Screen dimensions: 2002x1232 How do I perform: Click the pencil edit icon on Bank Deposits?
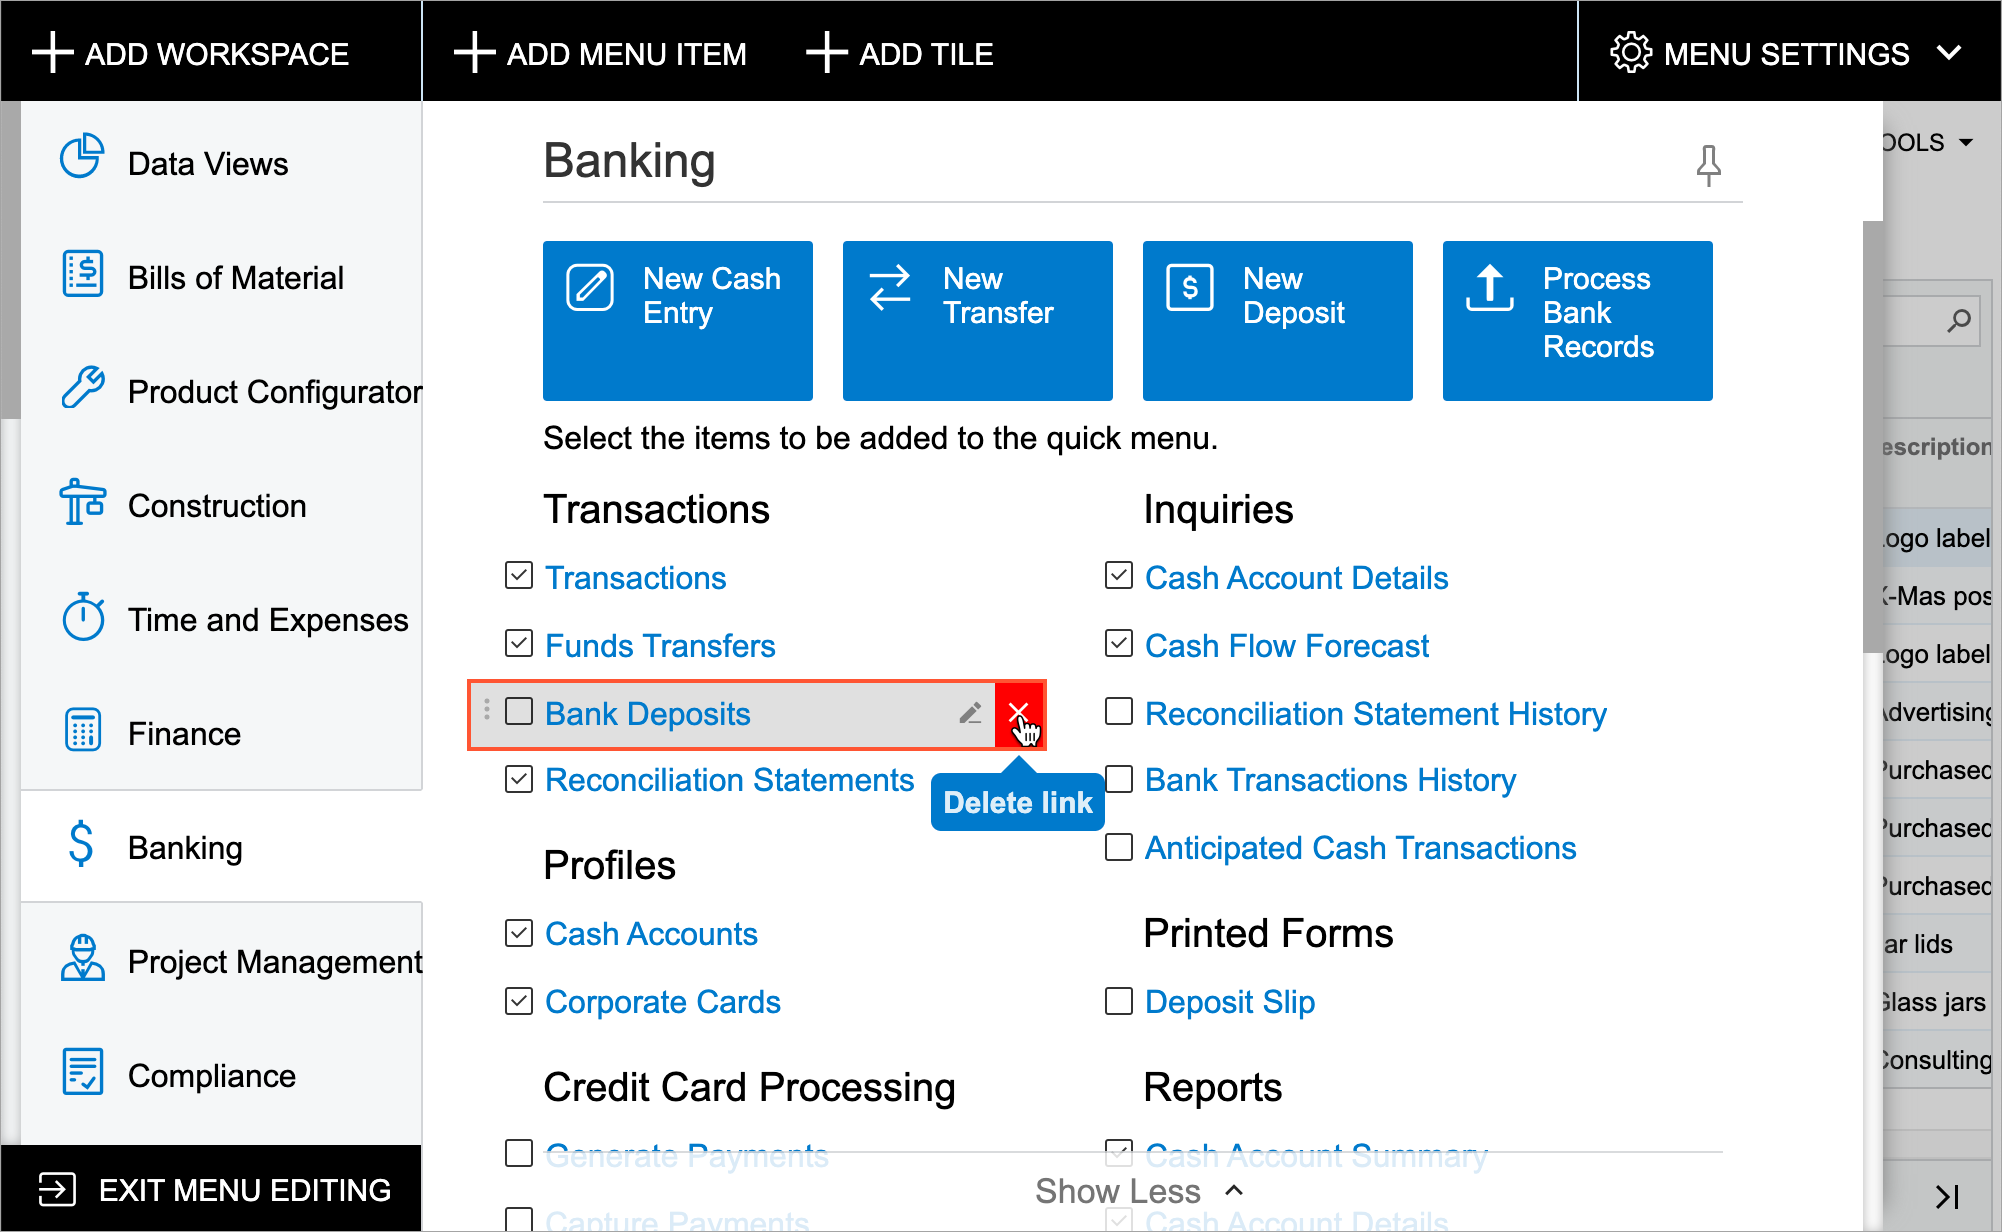[x=970, y=713]
